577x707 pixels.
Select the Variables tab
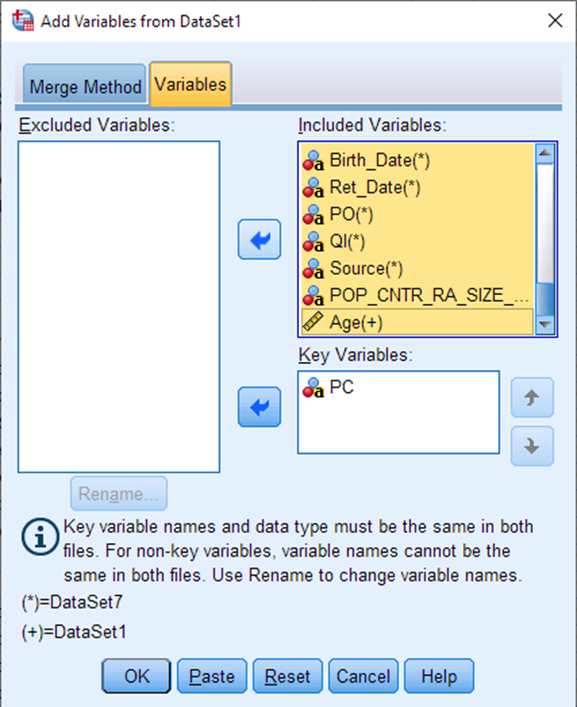click(x=191, y=84)
